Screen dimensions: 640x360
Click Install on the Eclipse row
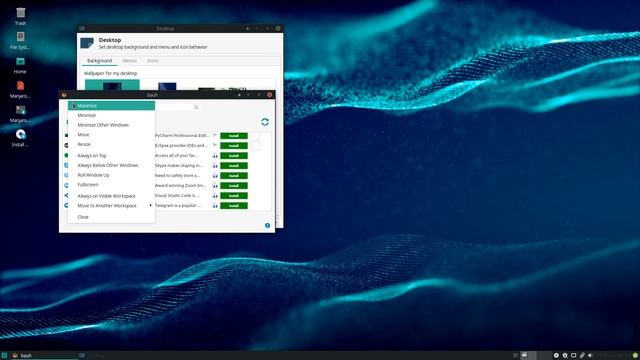pyautogui.click(x=234, y=146)
